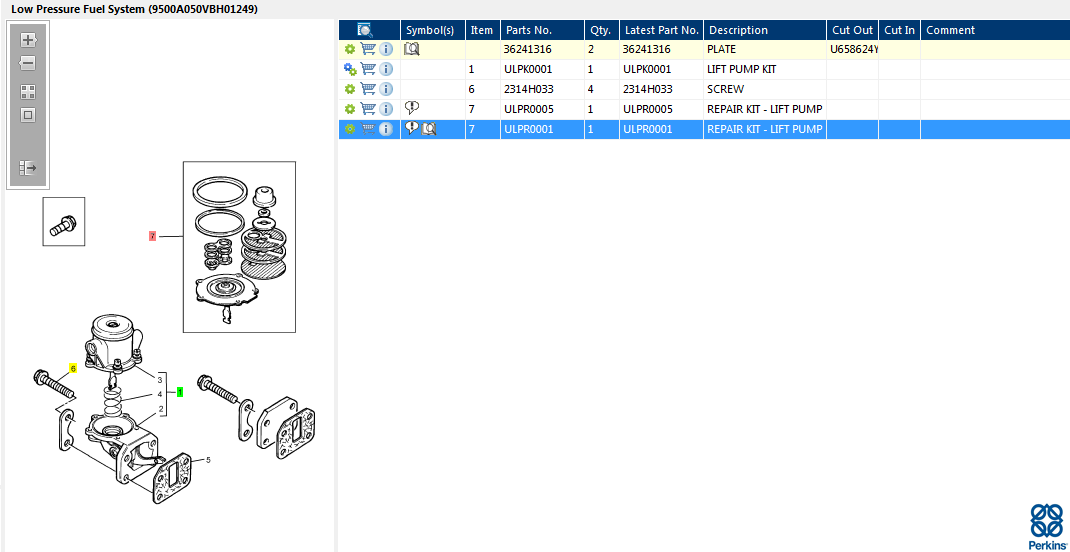Image resolution: width=1070 pixels, height=552 pixels.
Task: Click part number 36241316 in Parts No. column
Action: (x=527, y=49)
